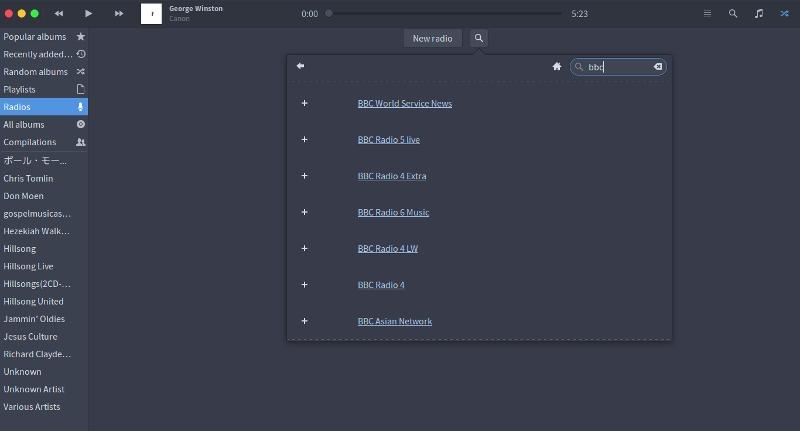Click the search icon beside New radio
The height and width of the screenshot is (431, 800).
pos(479,38)
